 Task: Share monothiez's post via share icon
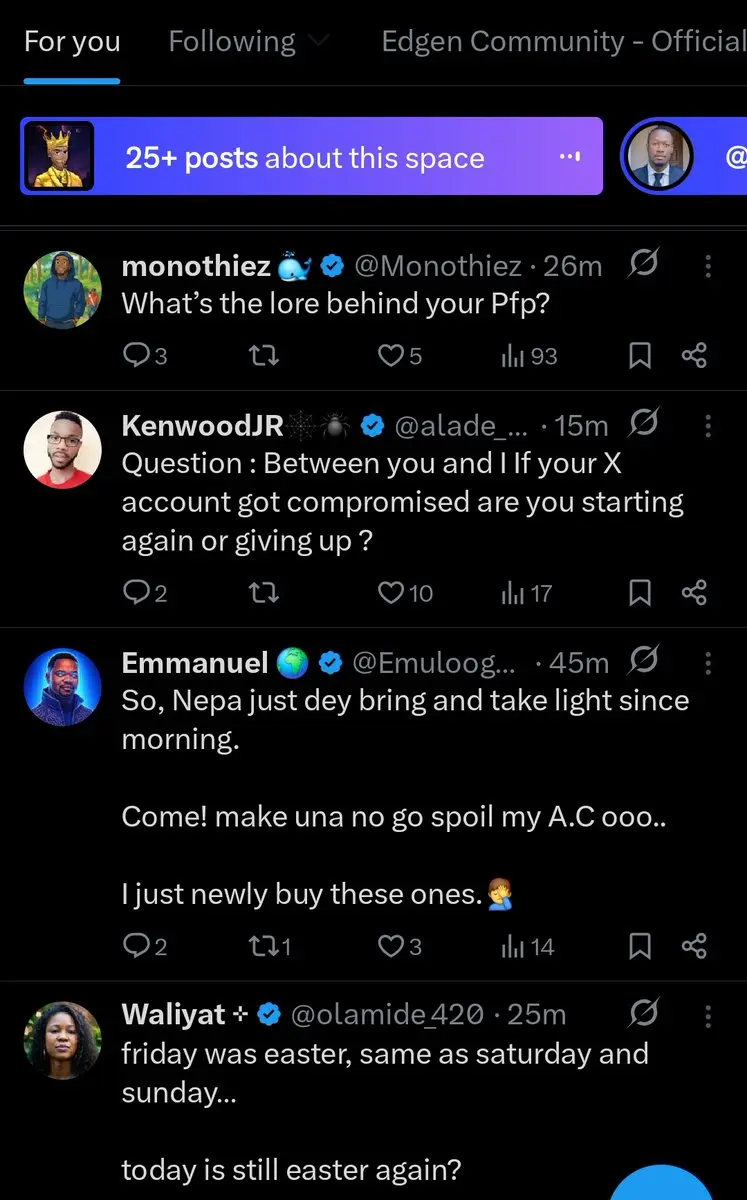coord(694,356)
